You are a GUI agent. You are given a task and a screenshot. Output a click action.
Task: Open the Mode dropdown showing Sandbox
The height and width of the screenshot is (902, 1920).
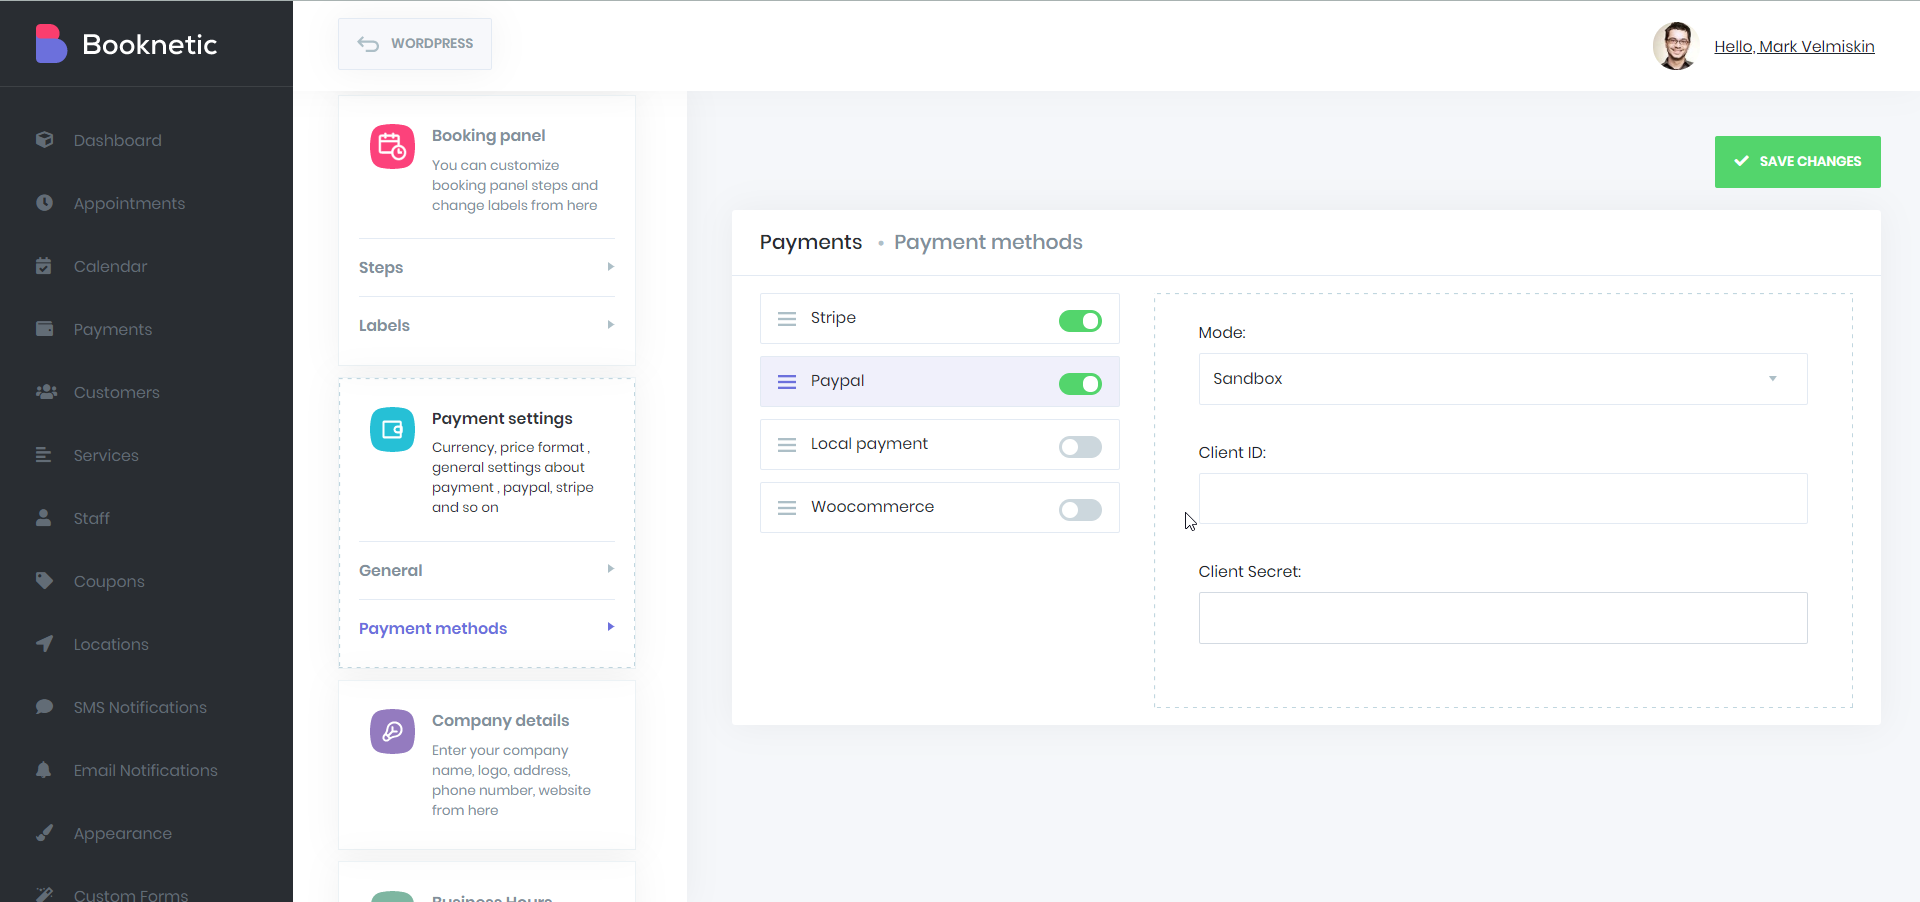coord(1503,379)
